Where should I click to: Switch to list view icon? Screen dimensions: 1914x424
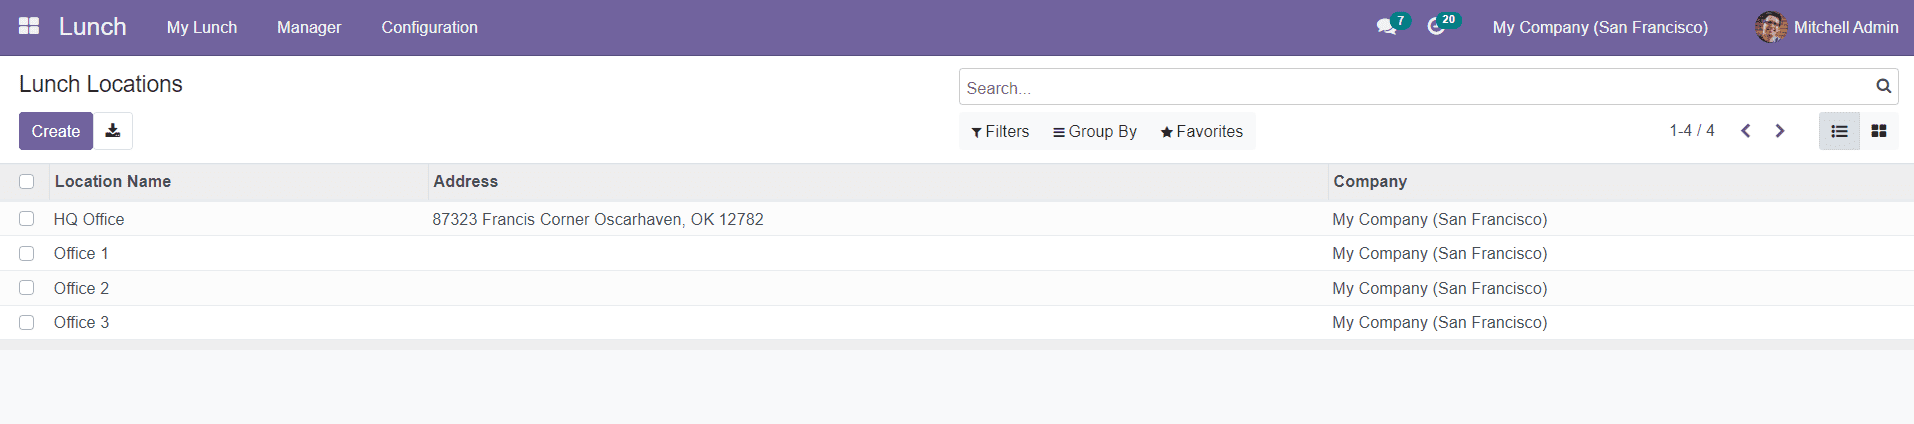click(x=1839, y=131)
